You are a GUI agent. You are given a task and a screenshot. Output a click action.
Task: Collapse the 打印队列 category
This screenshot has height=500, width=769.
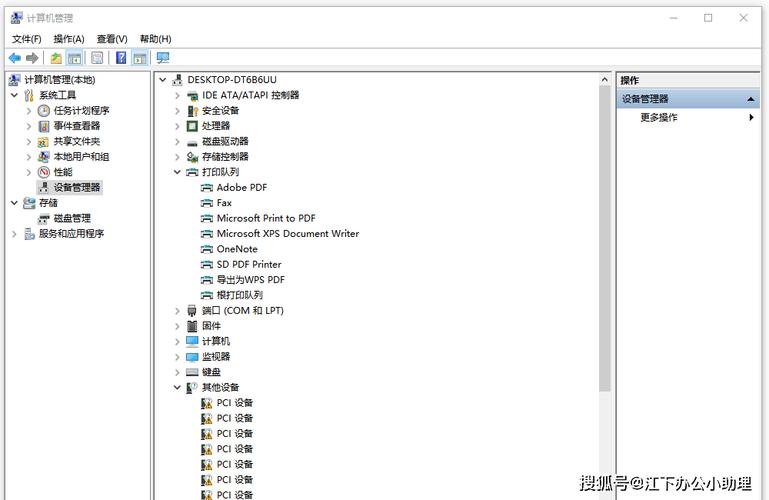click(x=178, y=172)
